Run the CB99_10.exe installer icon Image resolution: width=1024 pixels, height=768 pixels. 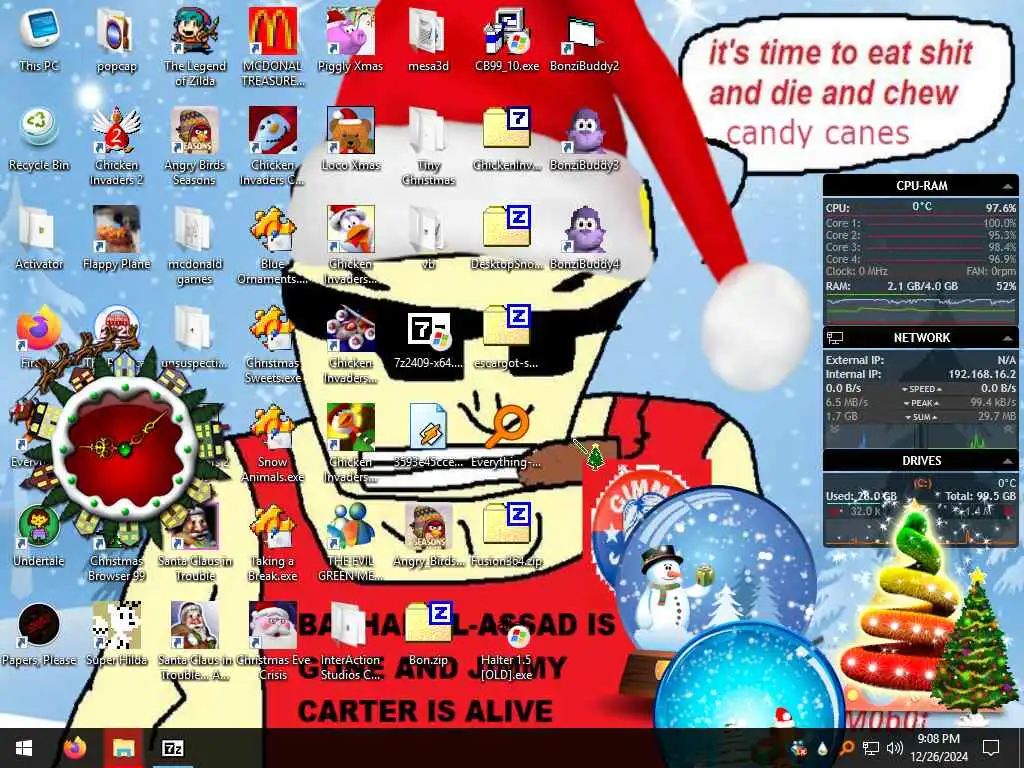(507, 40)
